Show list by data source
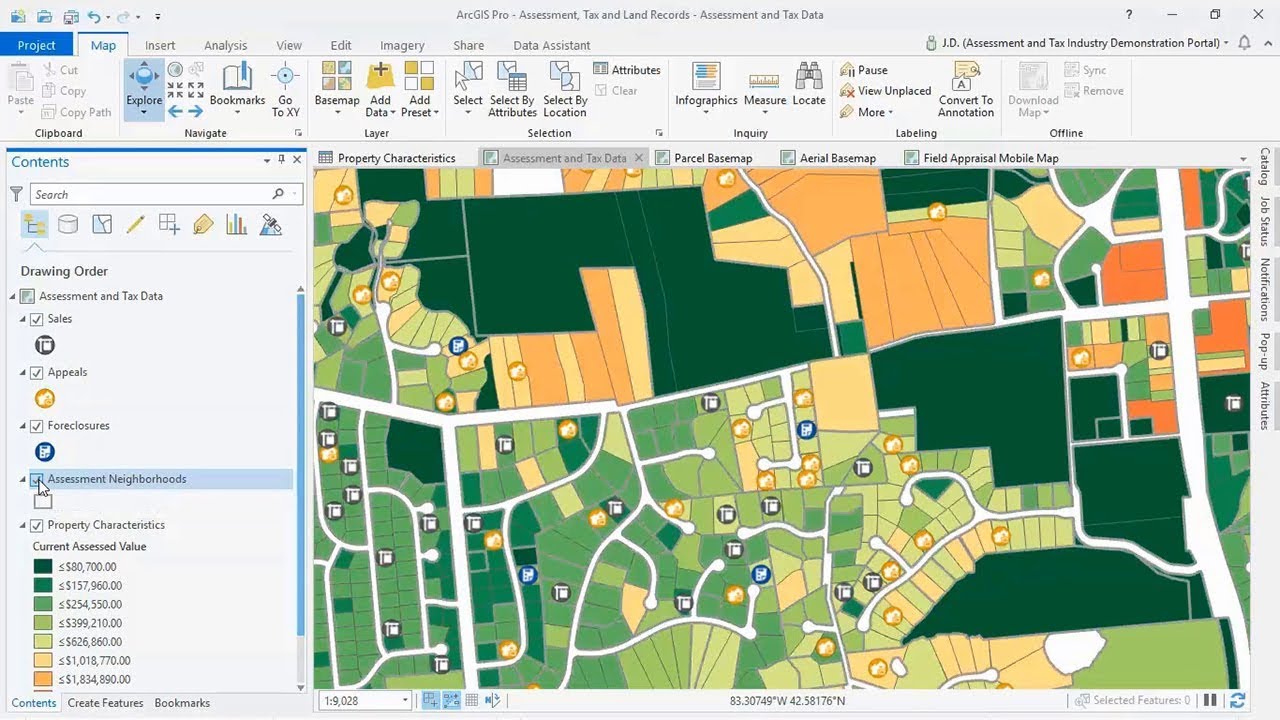The image size is (1280, 720). [x=68, y=225]
